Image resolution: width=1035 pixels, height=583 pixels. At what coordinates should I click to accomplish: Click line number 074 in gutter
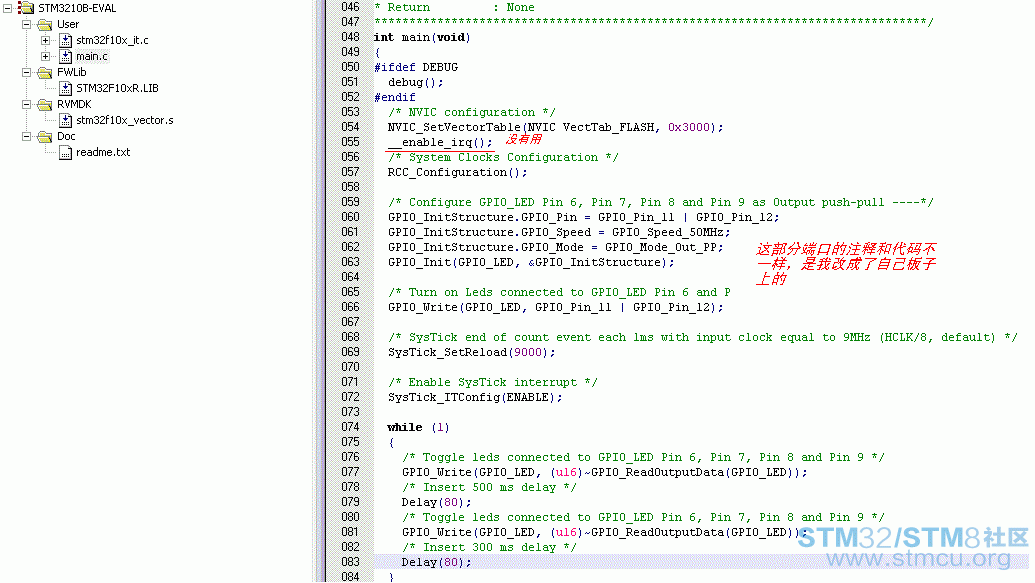[x=351, y=427]
